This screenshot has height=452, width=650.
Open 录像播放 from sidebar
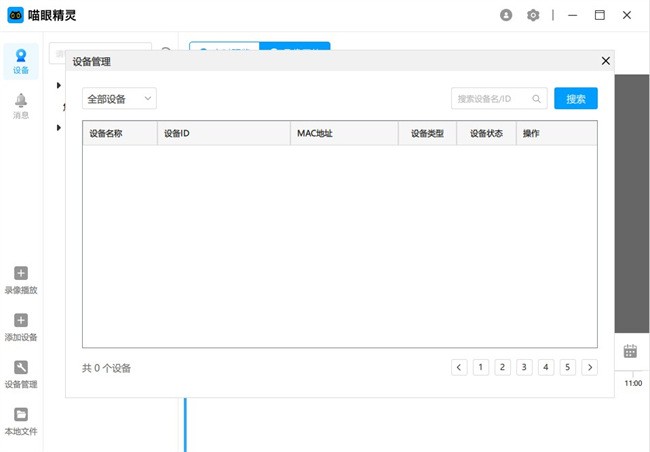[x=21, y=280]
